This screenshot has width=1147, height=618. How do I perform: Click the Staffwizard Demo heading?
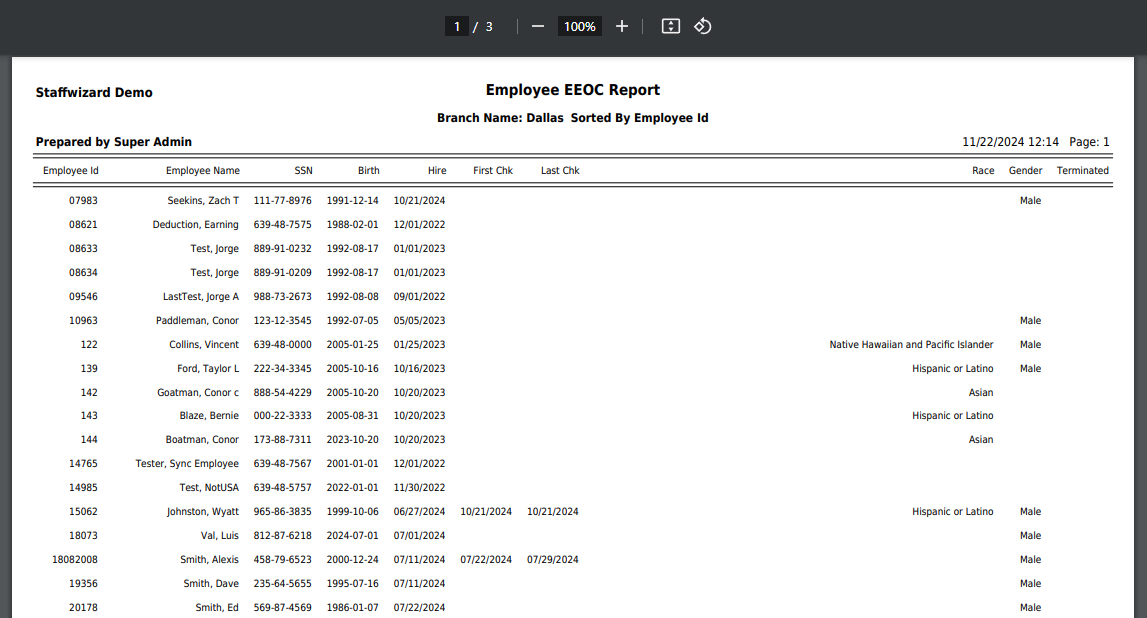pos(94,93)
